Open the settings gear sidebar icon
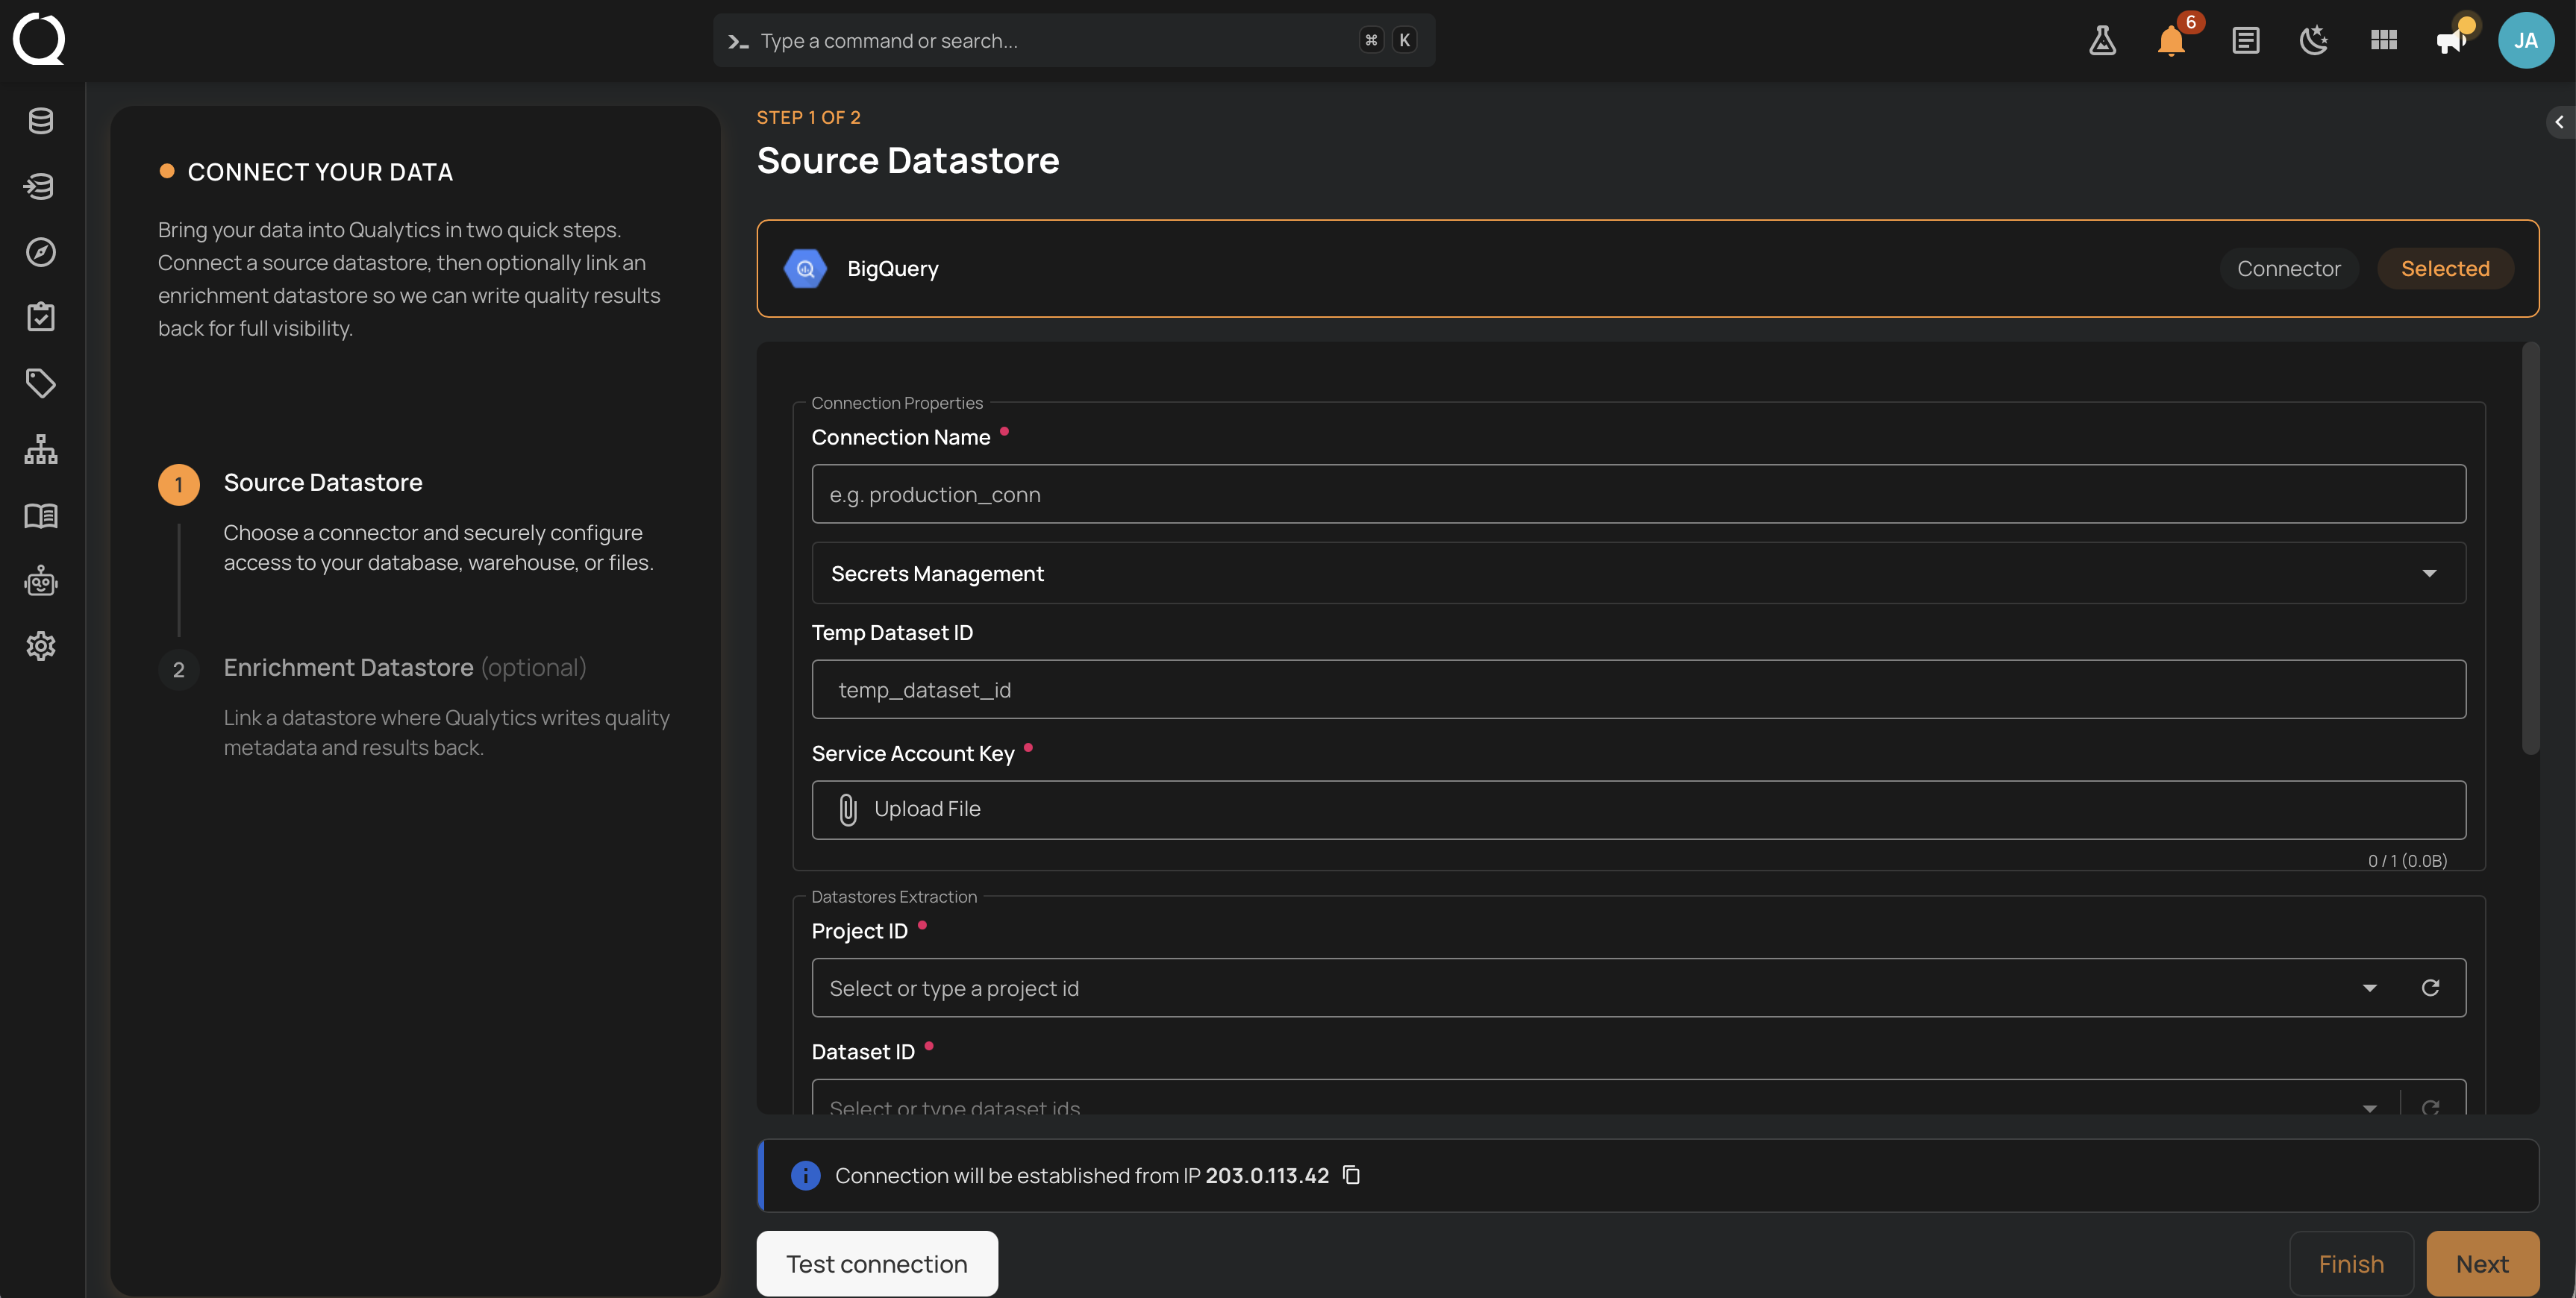Viewport: 2576px width, 1298px height. [x=41, y=646]
